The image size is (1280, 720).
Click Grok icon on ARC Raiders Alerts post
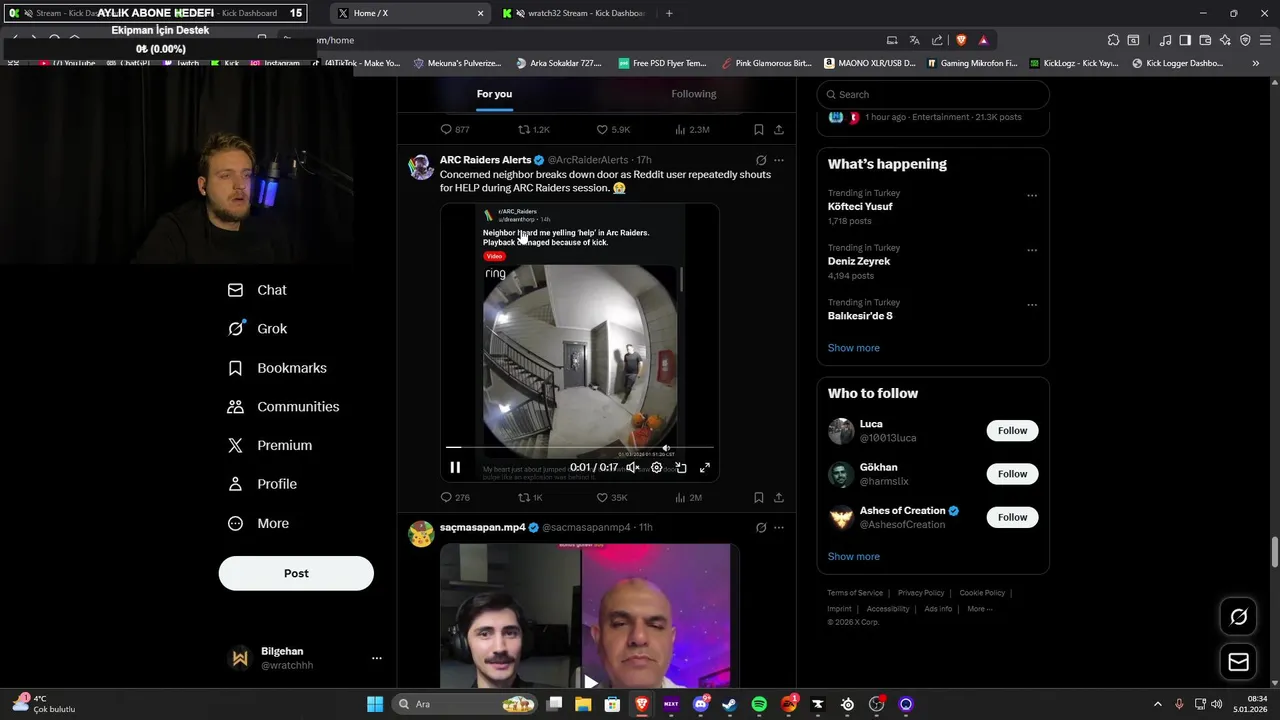(x=761, y=160)
